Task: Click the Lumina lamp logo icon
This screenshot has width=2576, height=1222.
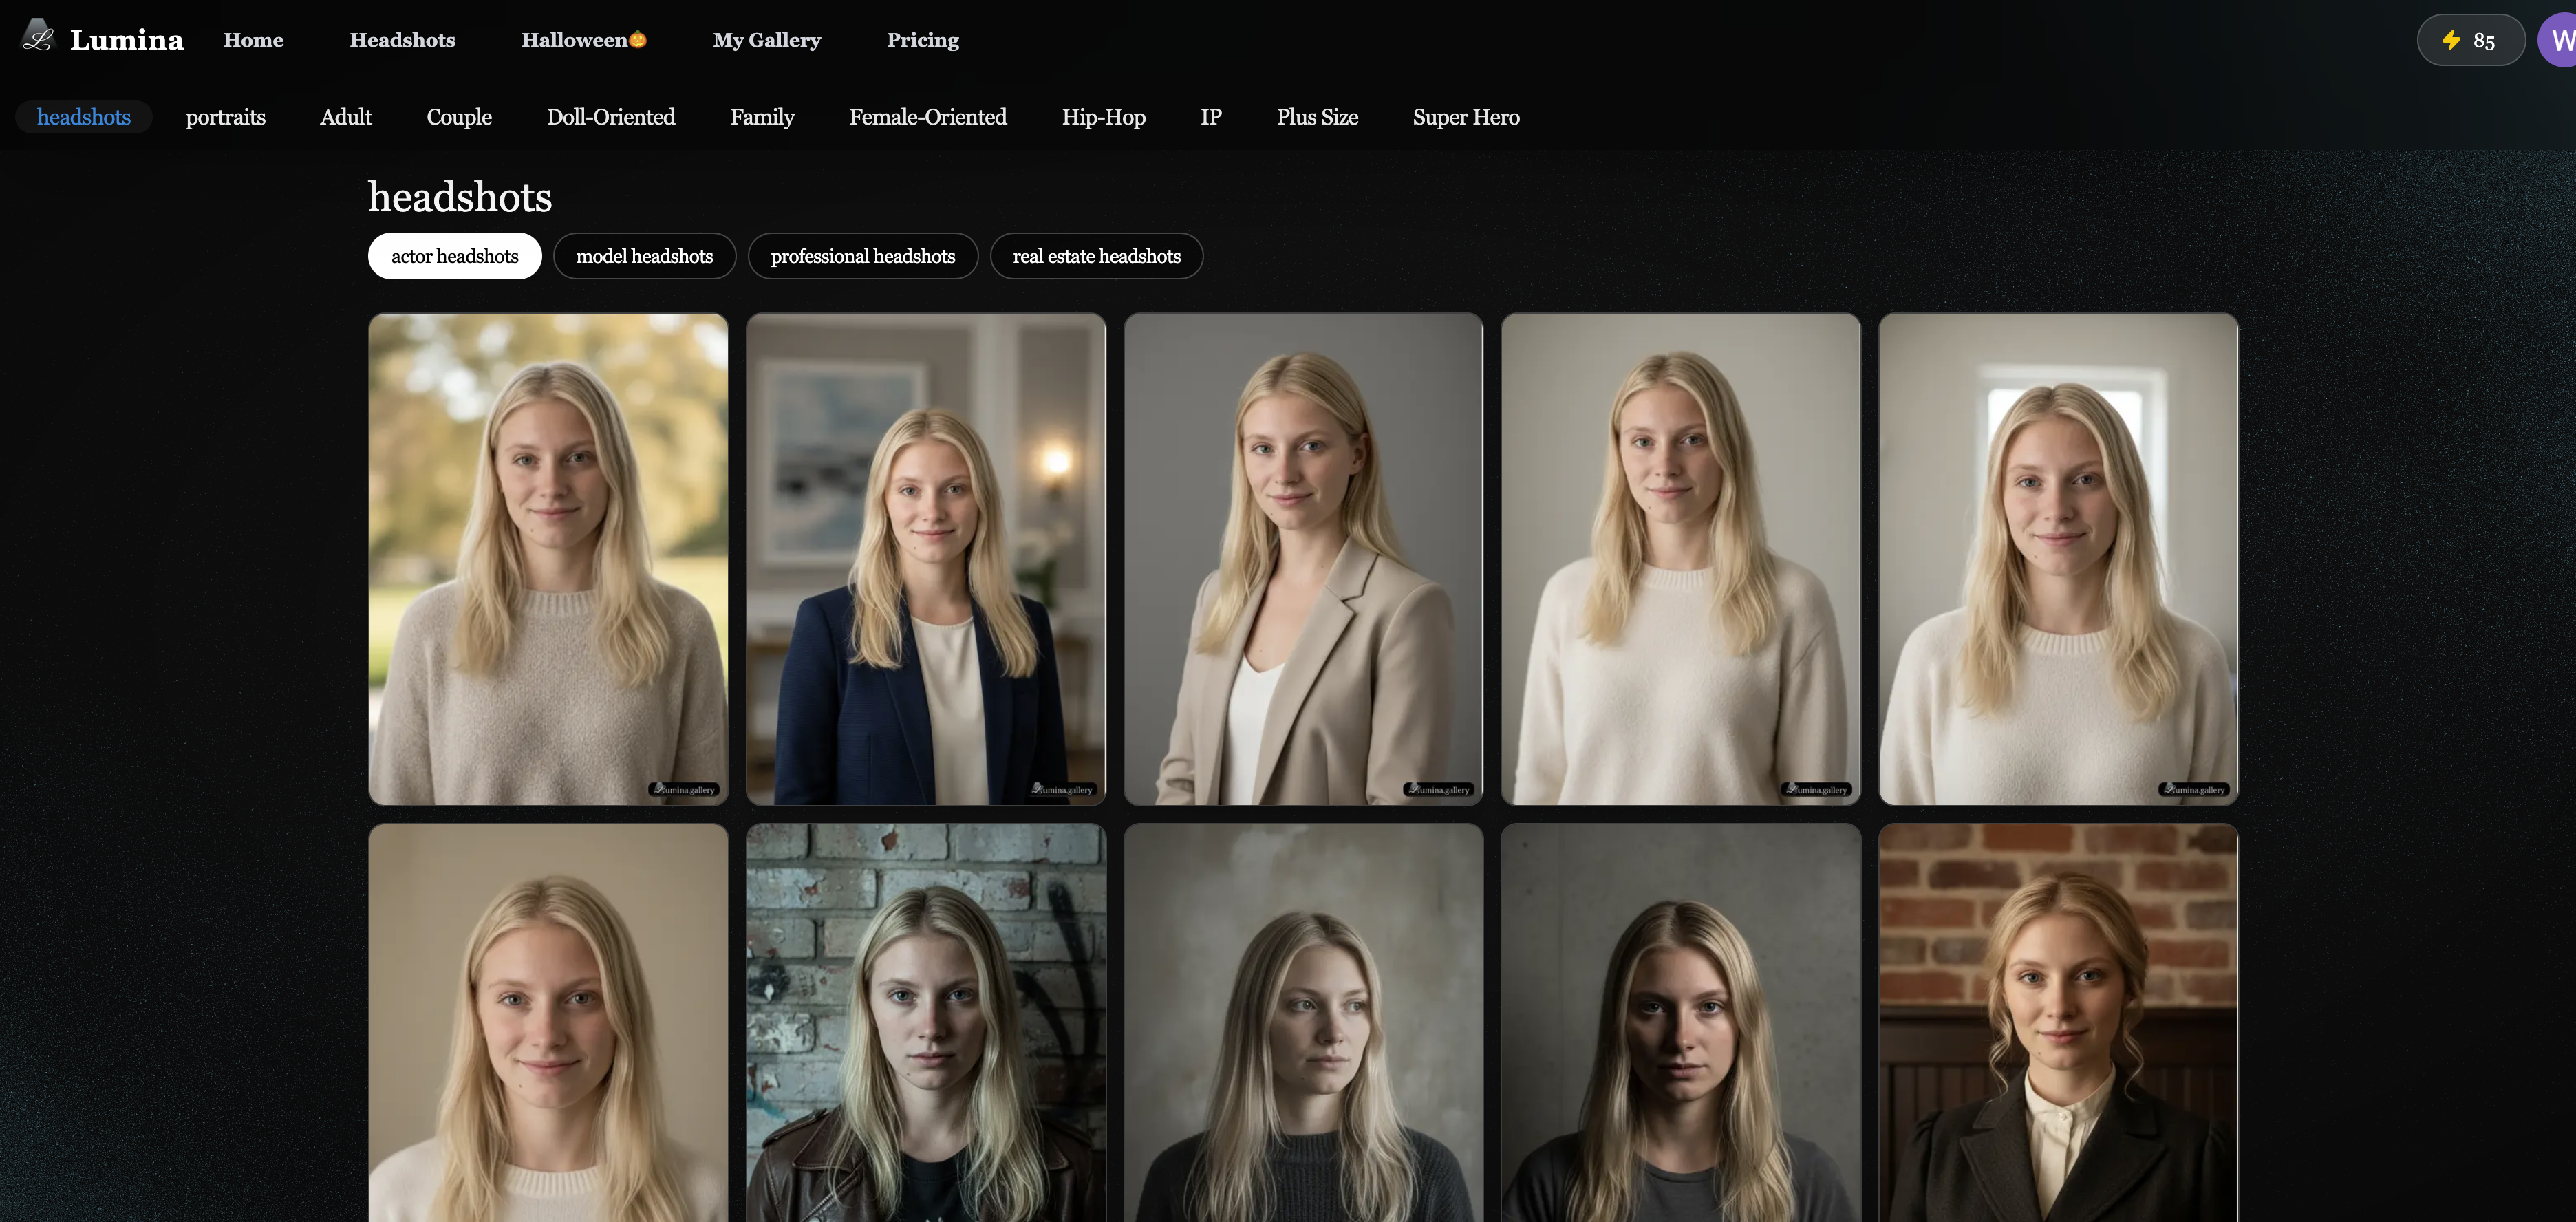Action: tap(37, 38)
